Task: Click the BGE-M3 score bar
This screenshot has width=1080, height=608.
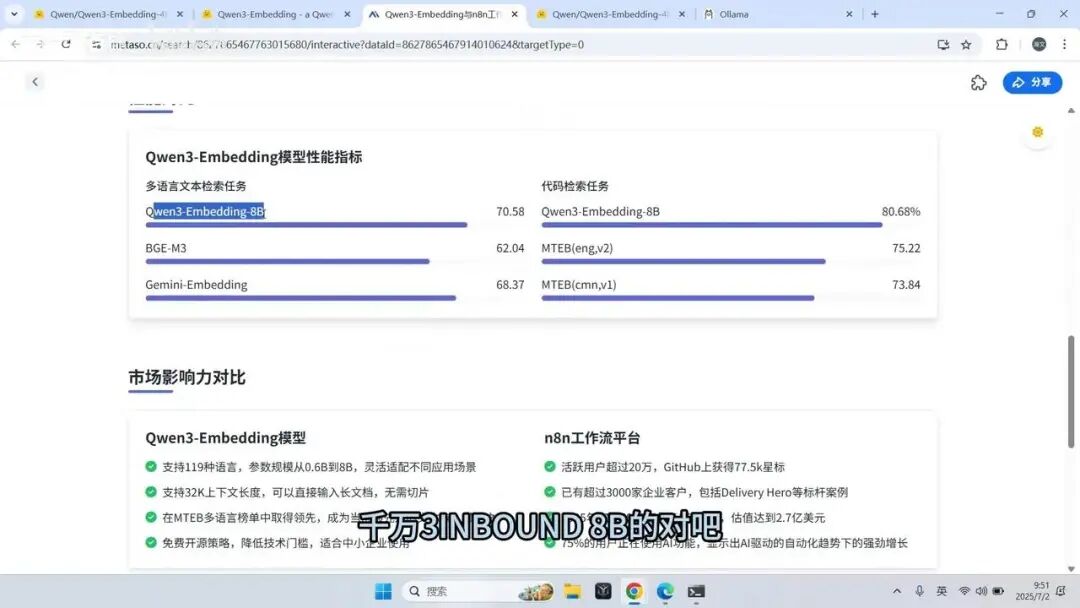Action: coord(287,261)
